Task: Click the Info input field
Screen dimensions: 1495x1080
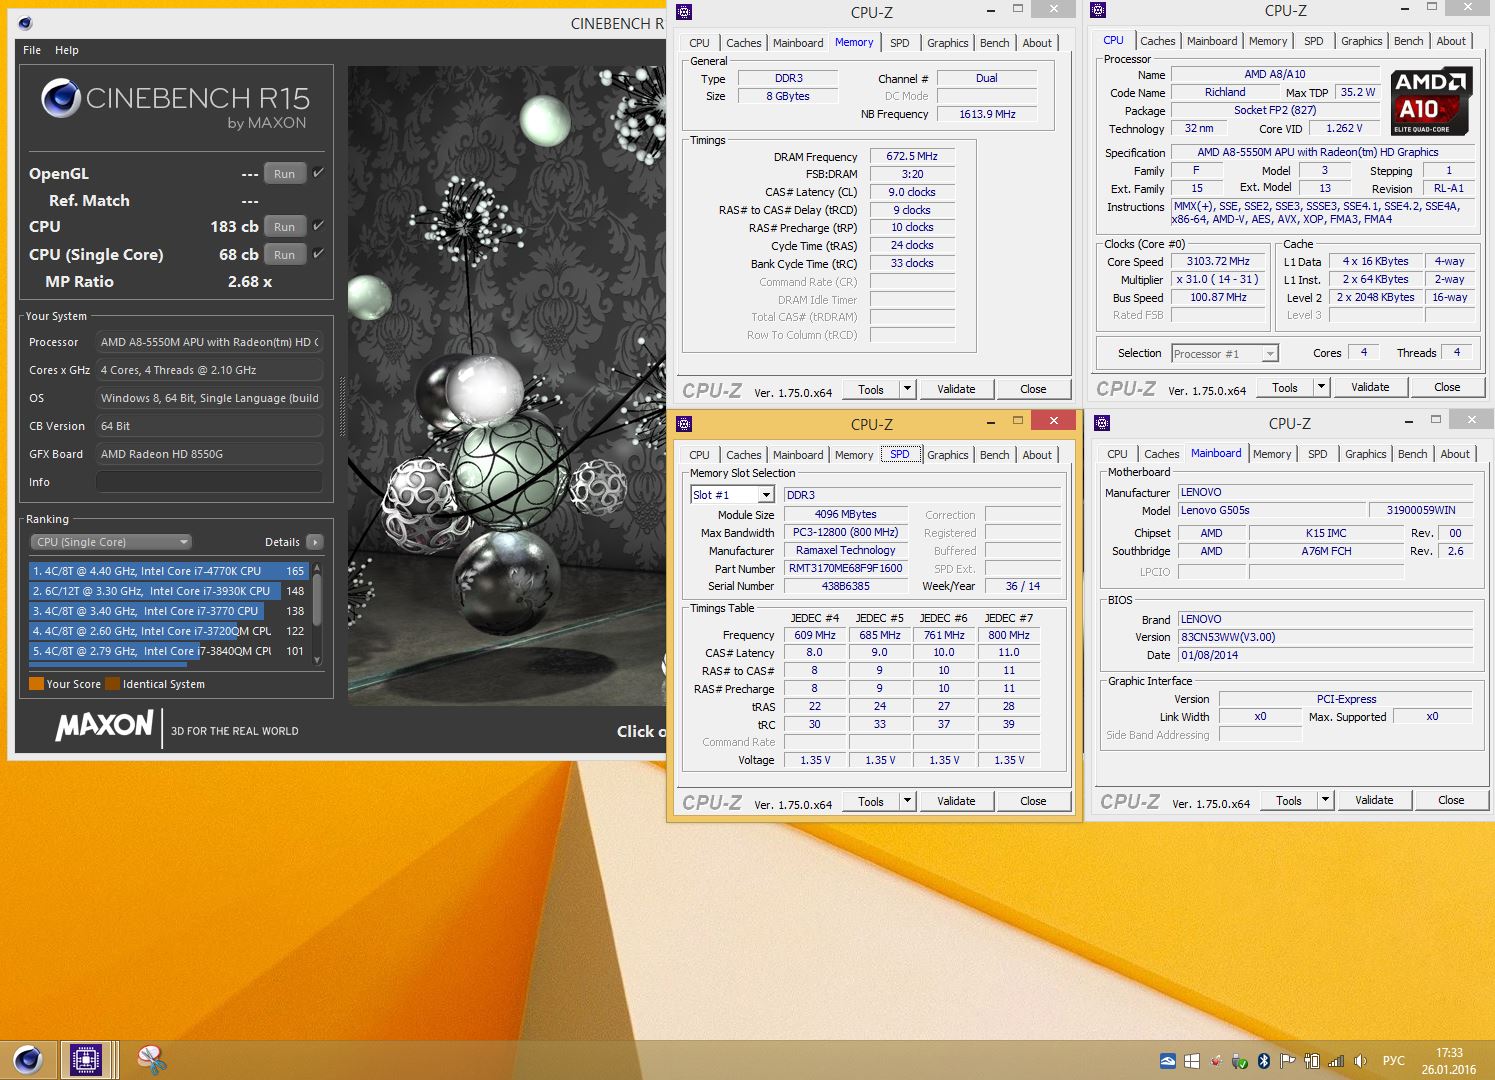Action: pos(209,482)
